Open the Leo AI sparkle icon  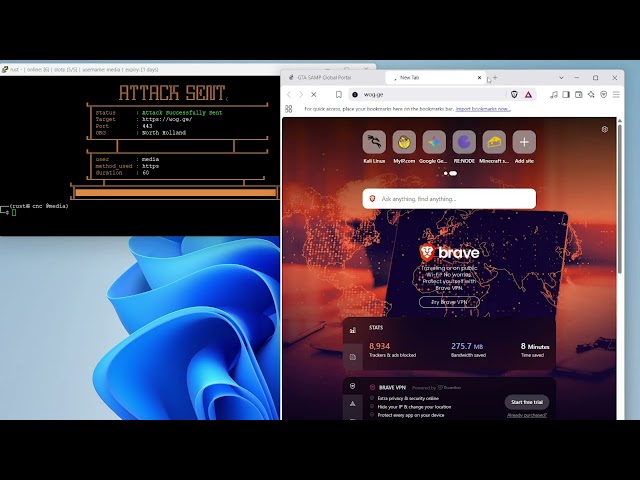591,95
